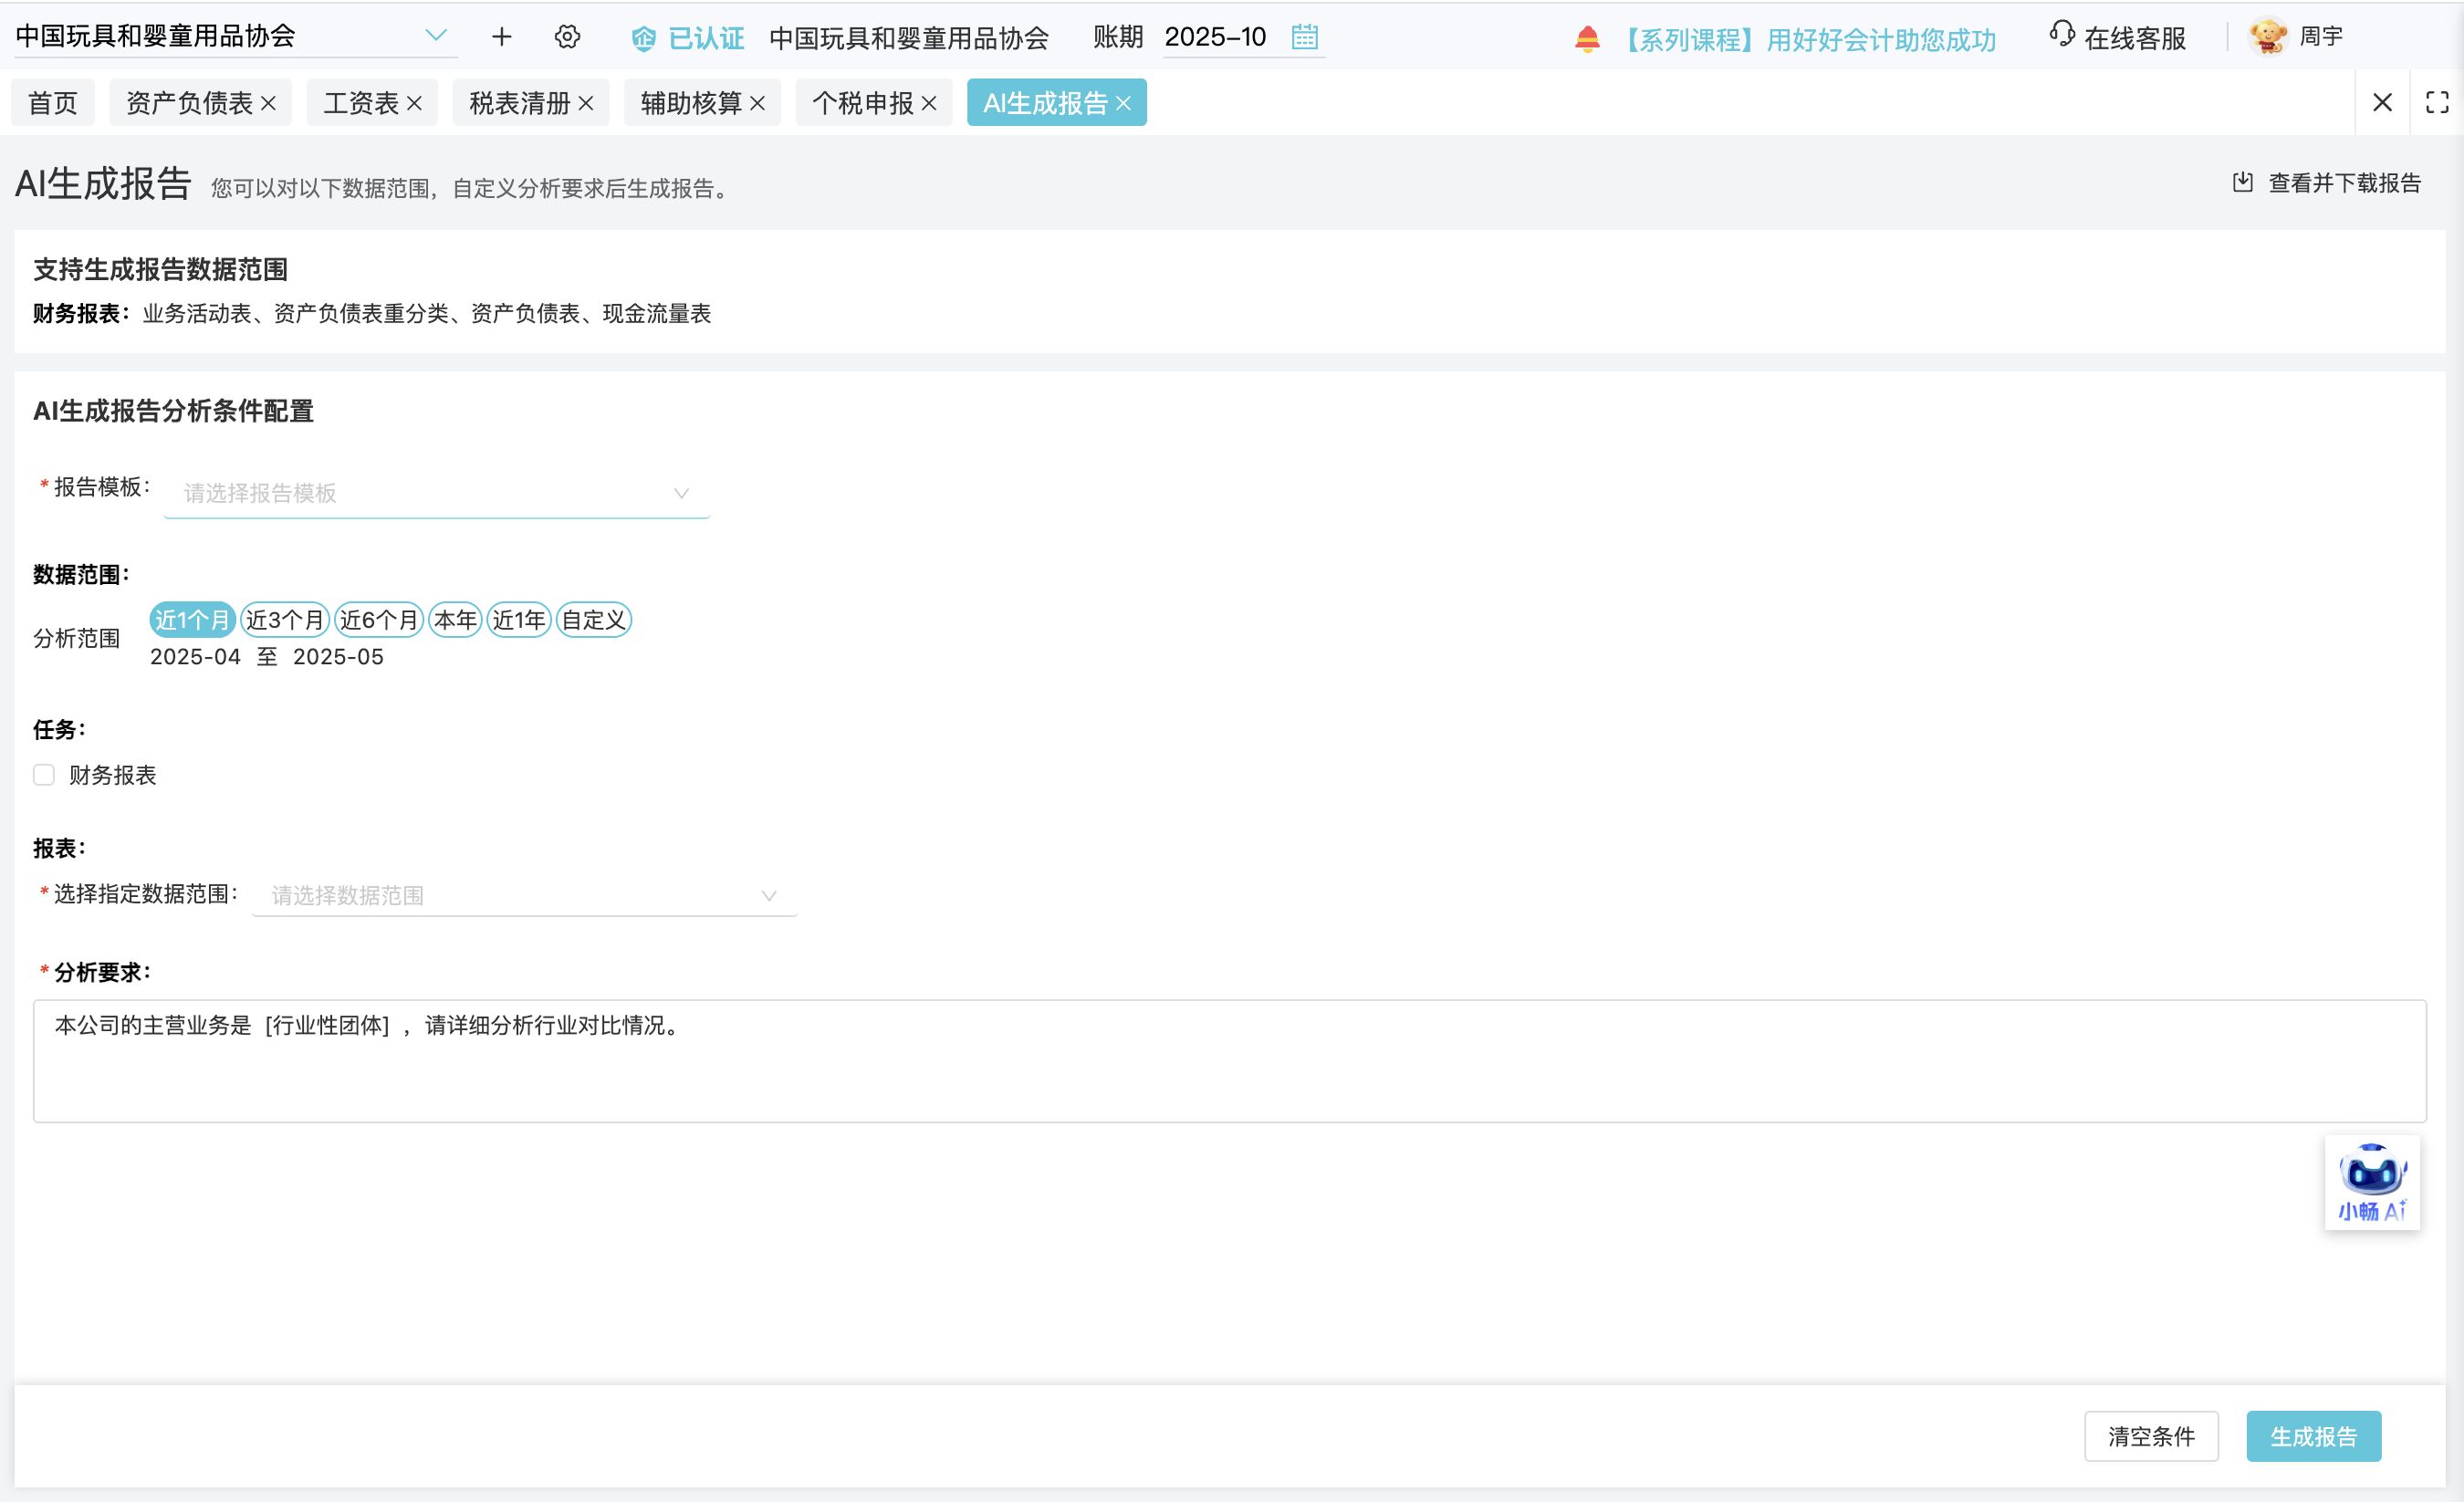Open the 小畅 AI robot assistant
Image resolution: width=2464 pixels, height=1502 pixels.
tap(2372, 1181)
